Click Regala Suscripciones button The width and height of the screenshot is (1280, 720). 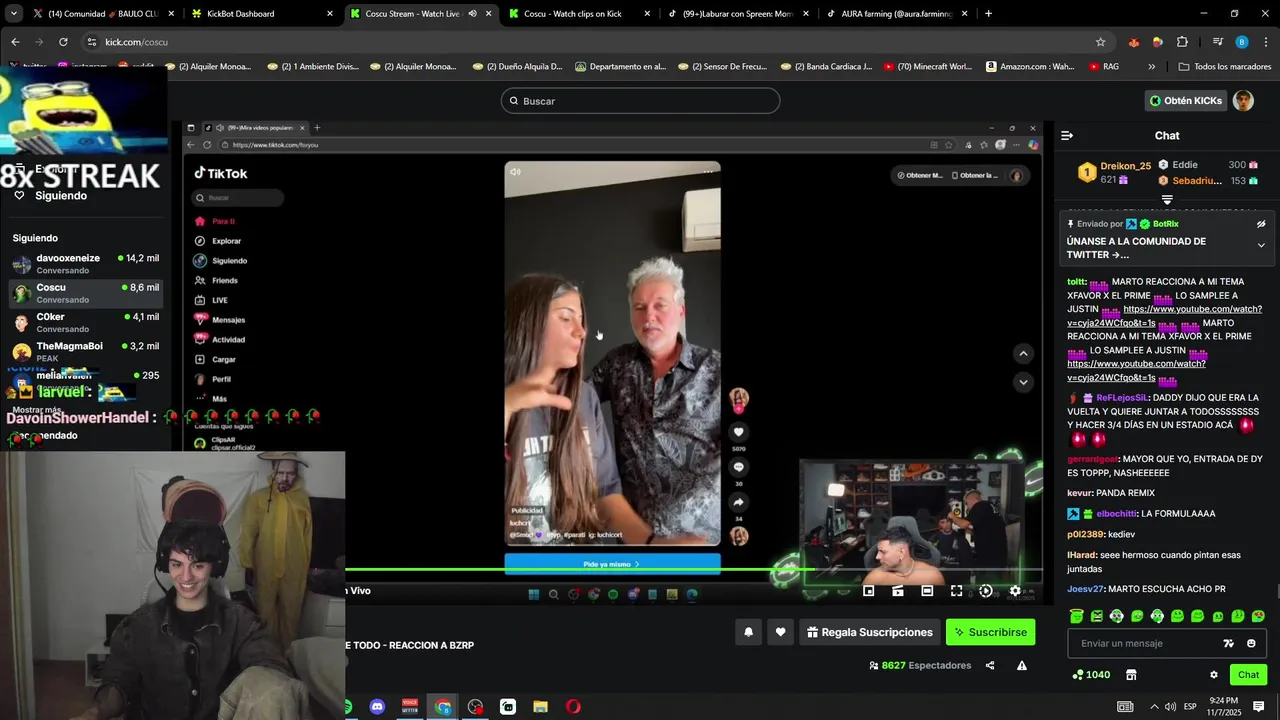click(x=869, y=632)
